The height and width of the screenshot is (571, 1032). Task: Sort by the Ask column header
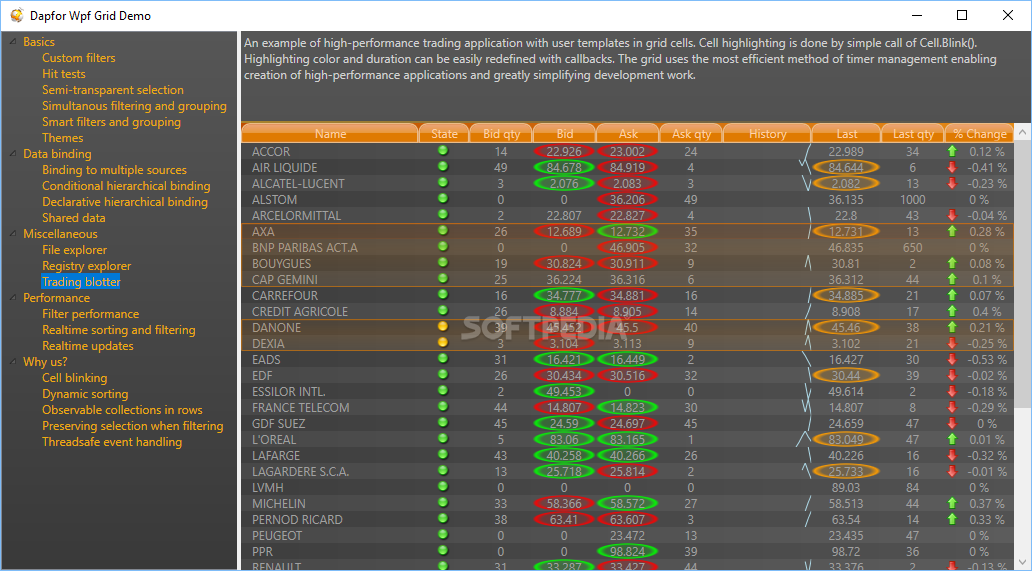tap(628, 134)
